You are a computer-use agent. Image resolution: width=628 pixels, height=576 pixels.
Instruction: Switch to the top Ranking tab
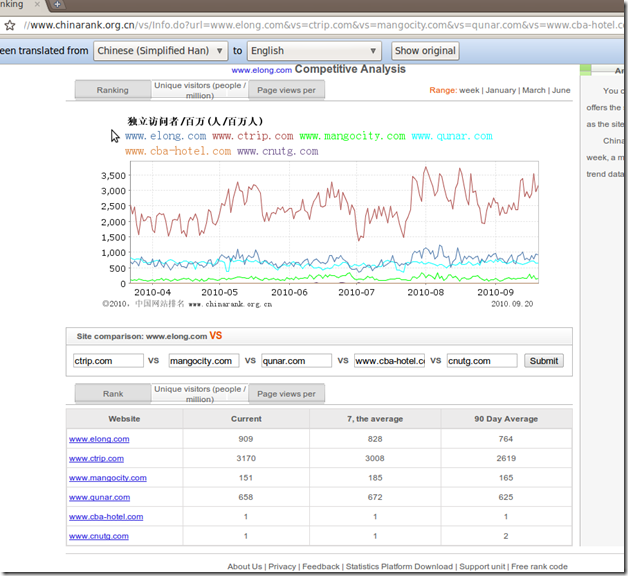point(112,90)
